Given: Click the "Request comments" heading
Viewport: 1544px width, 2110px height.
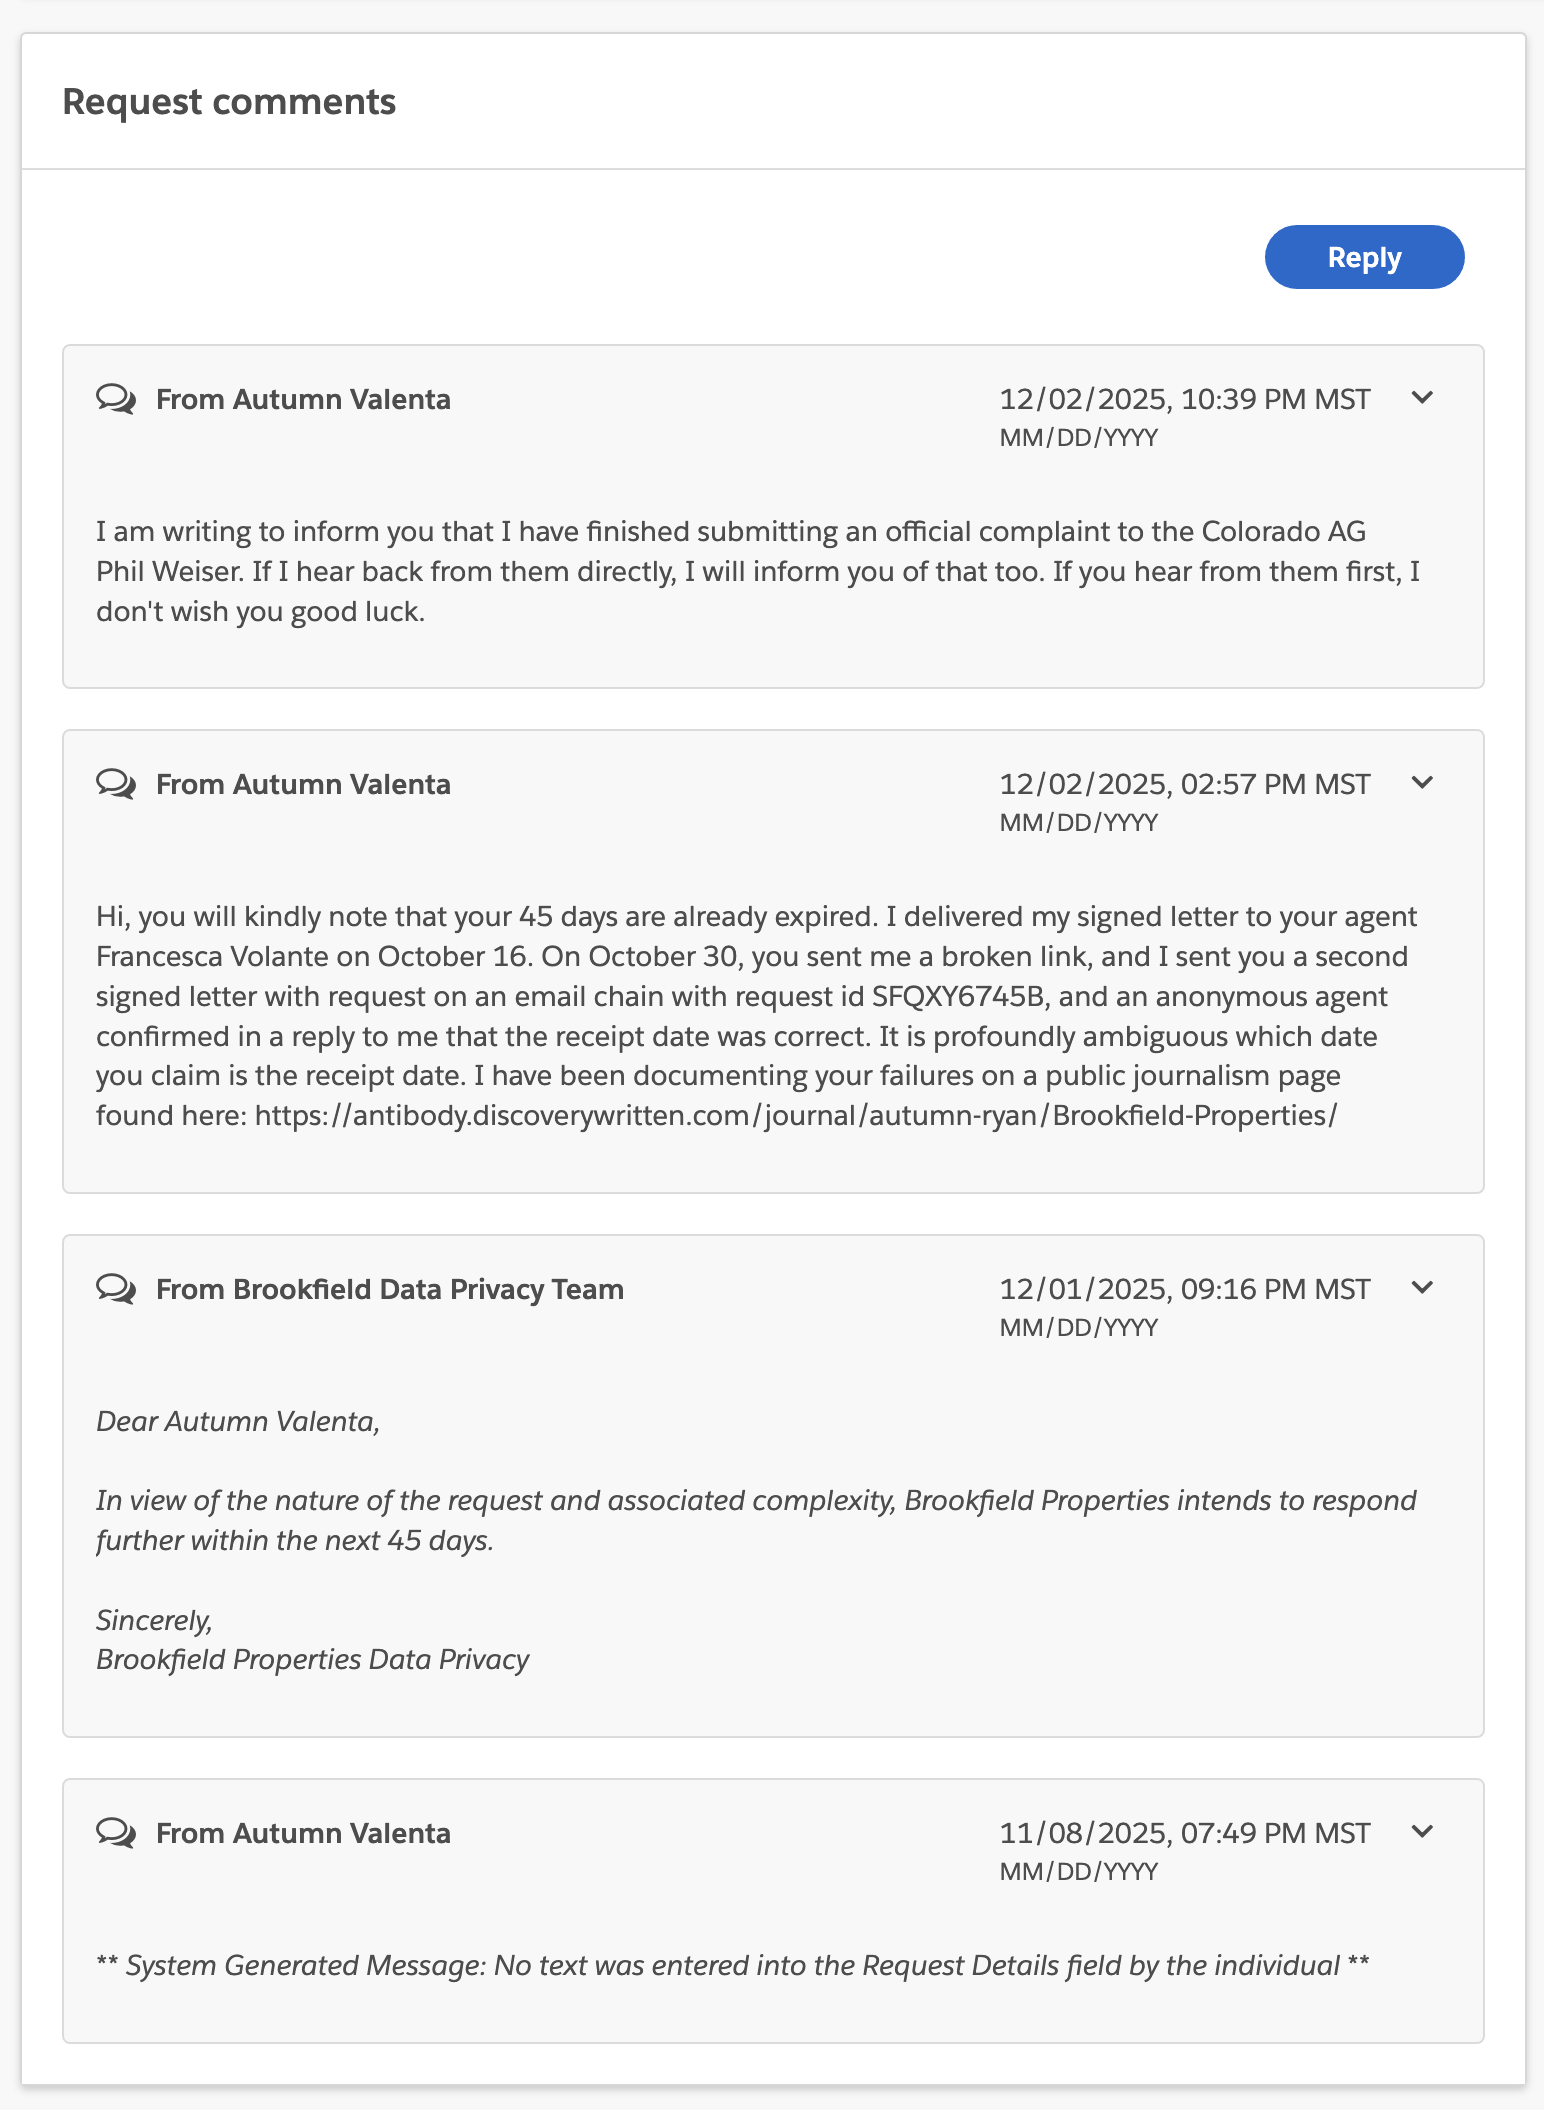Looking at the screenshot, I should click(x=229, y=101).
